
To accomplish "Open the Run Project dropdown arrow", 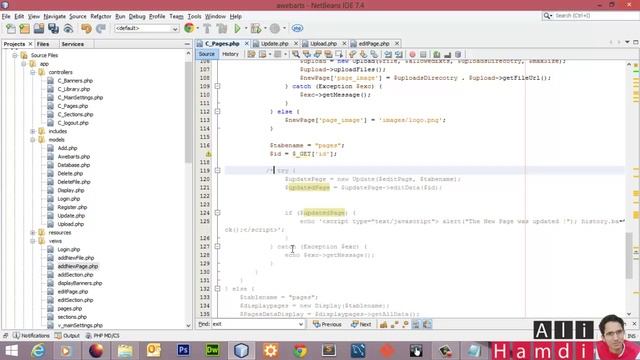I will pyautogui.click(x=246, y=29).
